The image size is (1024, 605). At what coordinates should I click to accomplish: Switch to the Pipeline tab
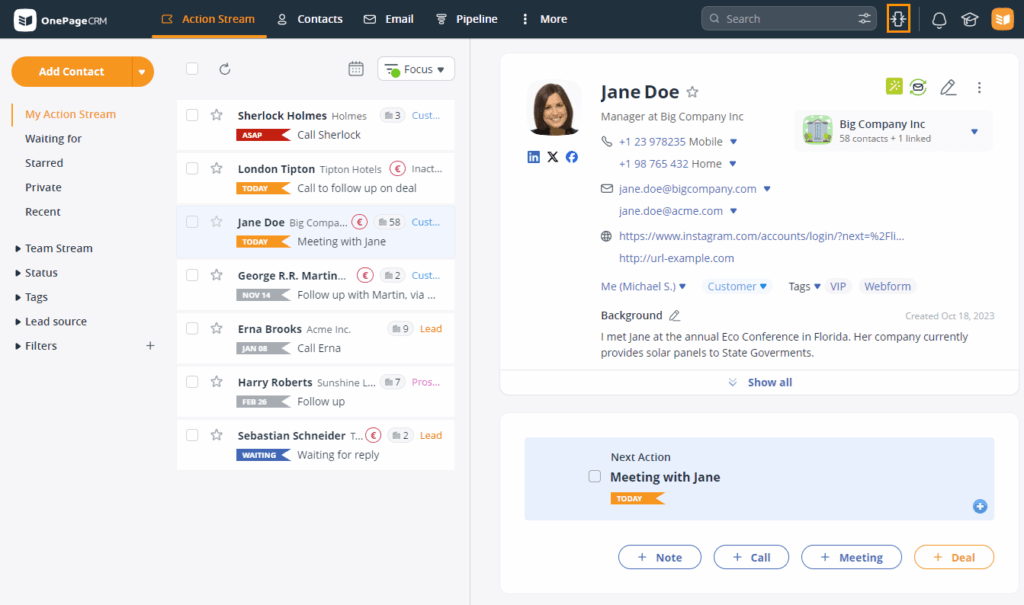[474, 19]
